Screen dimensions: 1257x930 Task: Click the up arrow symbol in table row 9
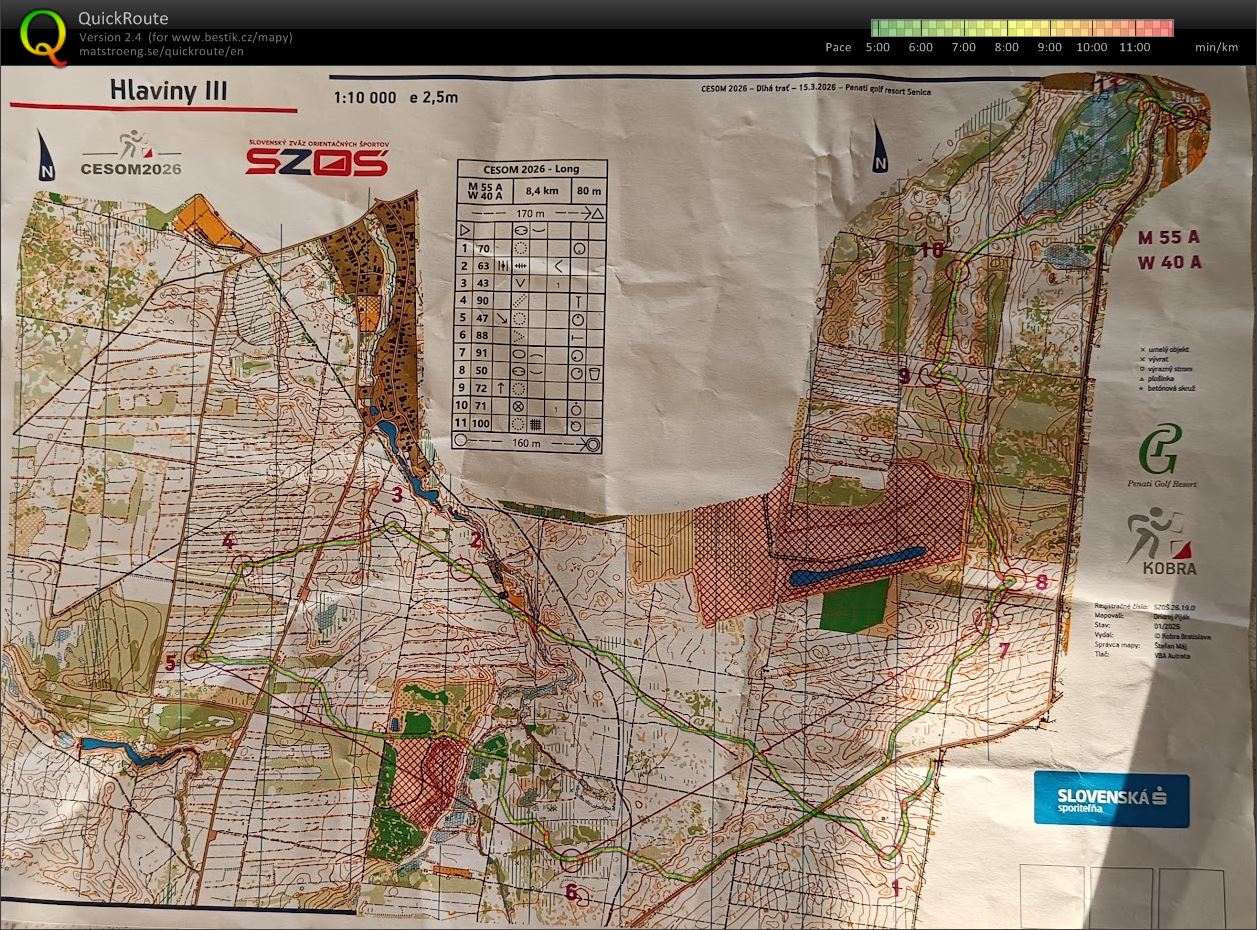[x=500, y=388]
